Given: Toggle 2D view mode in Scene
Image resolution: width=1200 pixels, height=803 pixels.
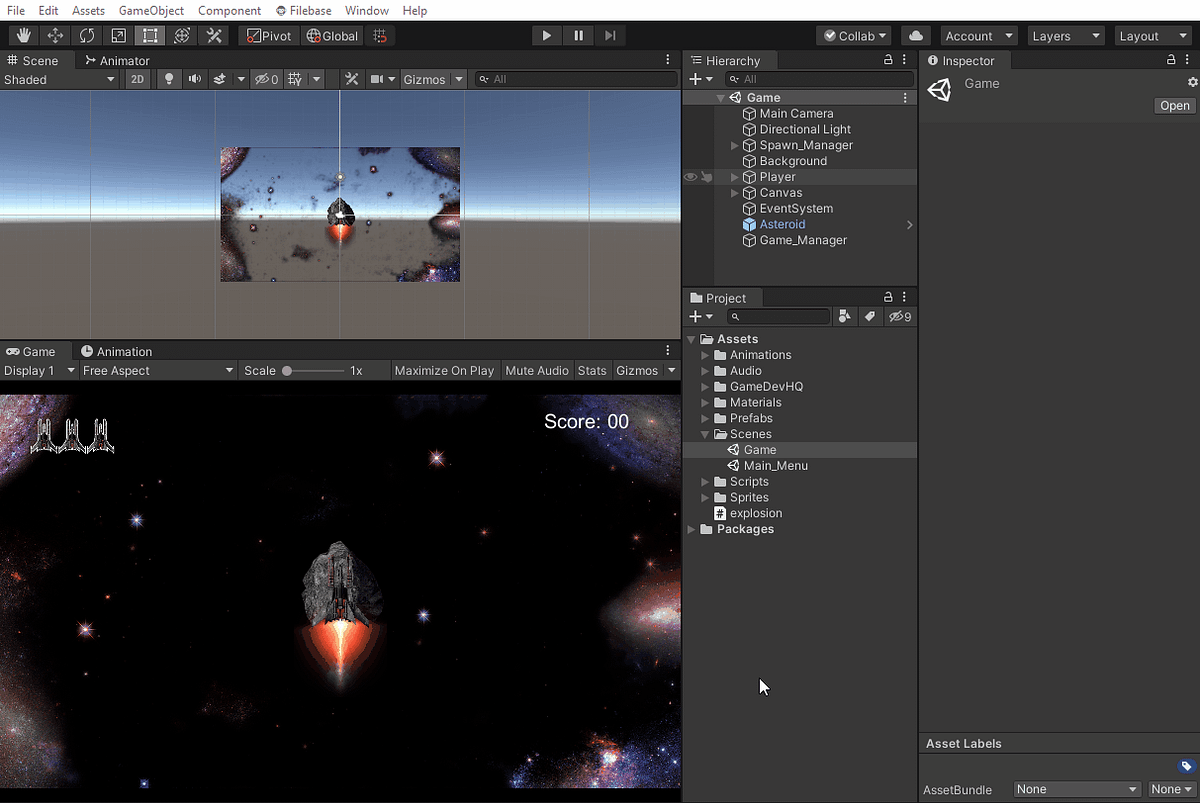Looking at the screenshot, I should 138,79.
